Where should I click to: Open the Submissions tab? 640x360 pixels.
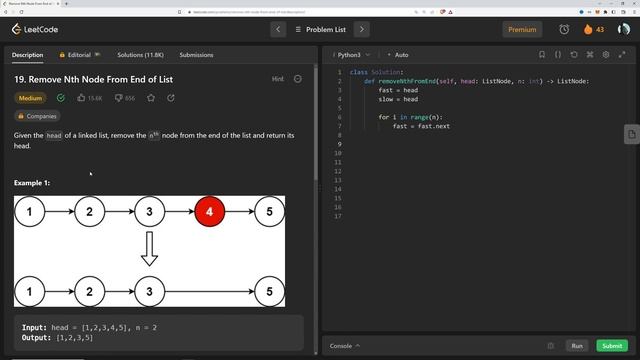(196, 55)
